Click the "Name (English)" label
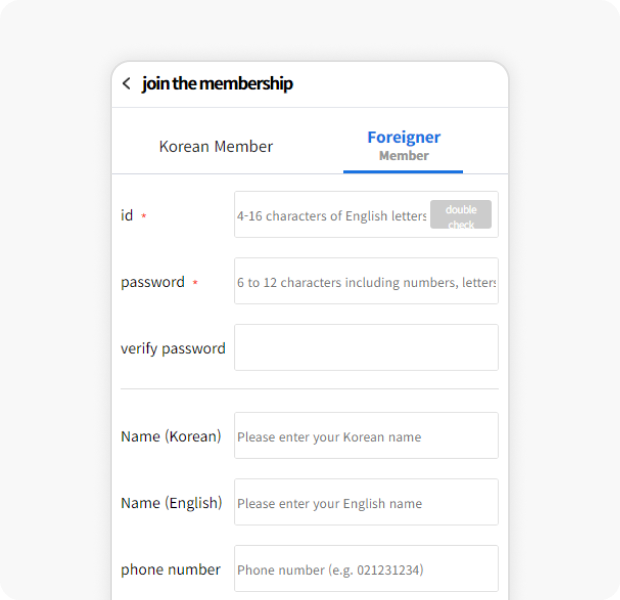Viewport: 620px width, 600px height. tap(171, 503)
